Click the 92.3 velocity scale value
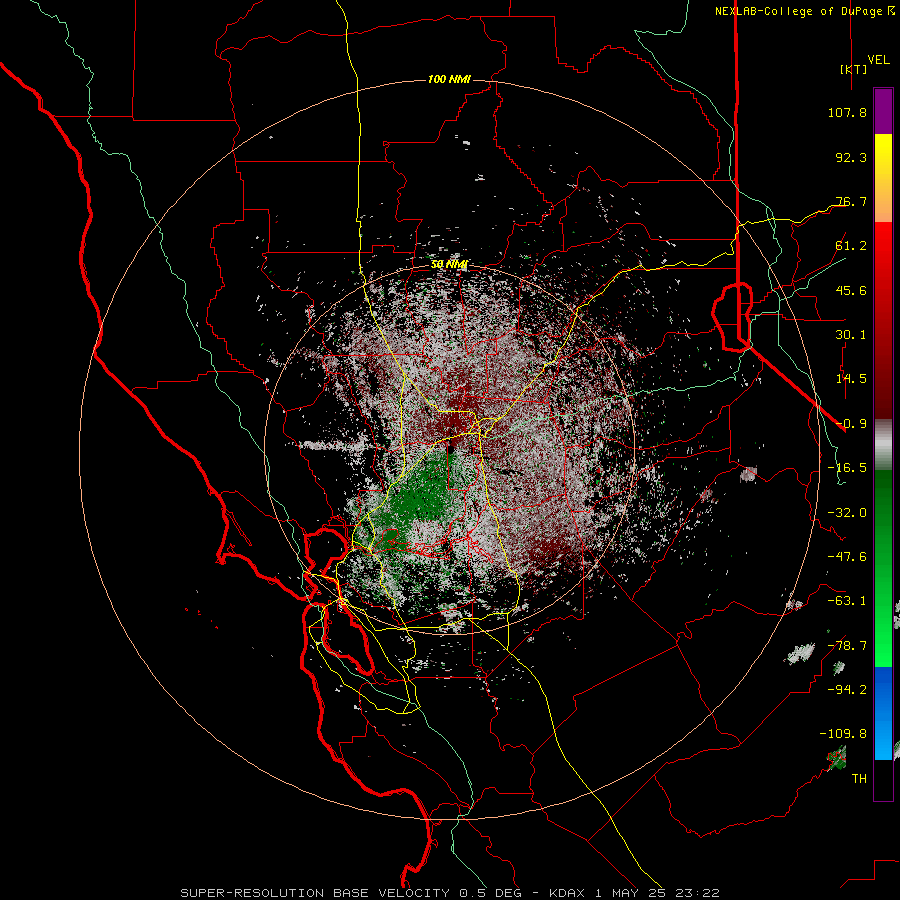This screenshot has height=900, width=900. [851, 157]
